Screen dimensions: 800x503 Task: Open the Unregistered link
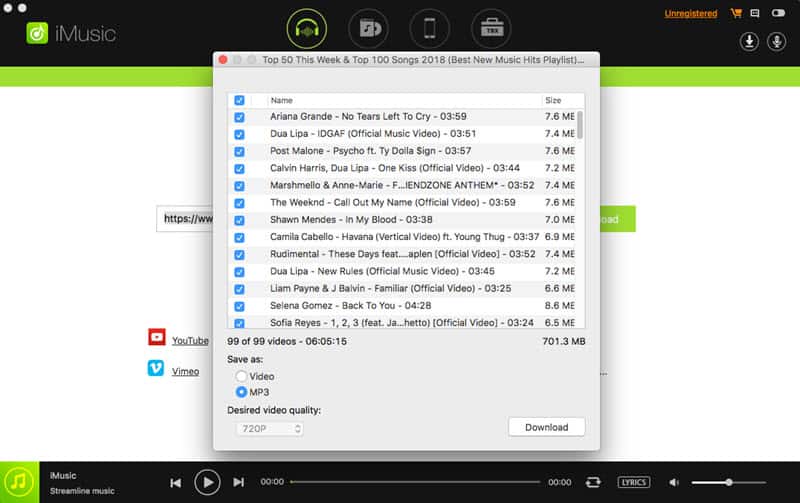tap(690, 14)
